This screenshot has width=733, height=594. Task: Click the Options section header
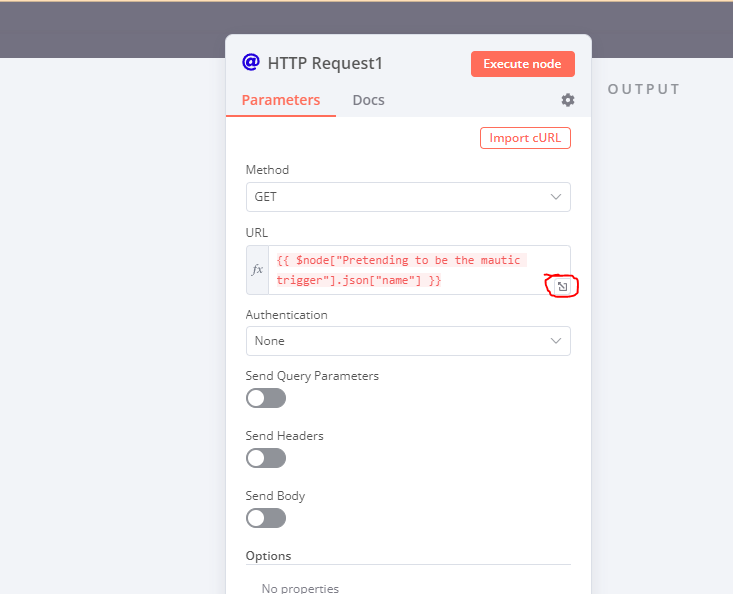pyautogui.click(x=268, y=556)
